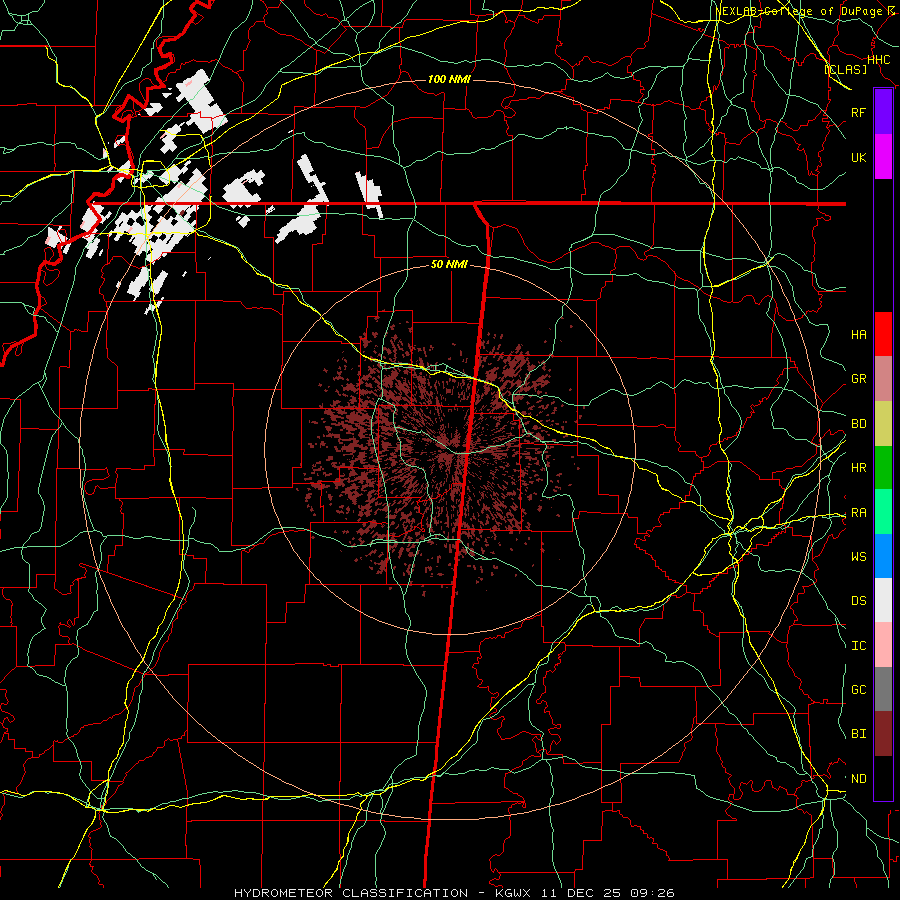Click the GR salmon color swatch

883,379
